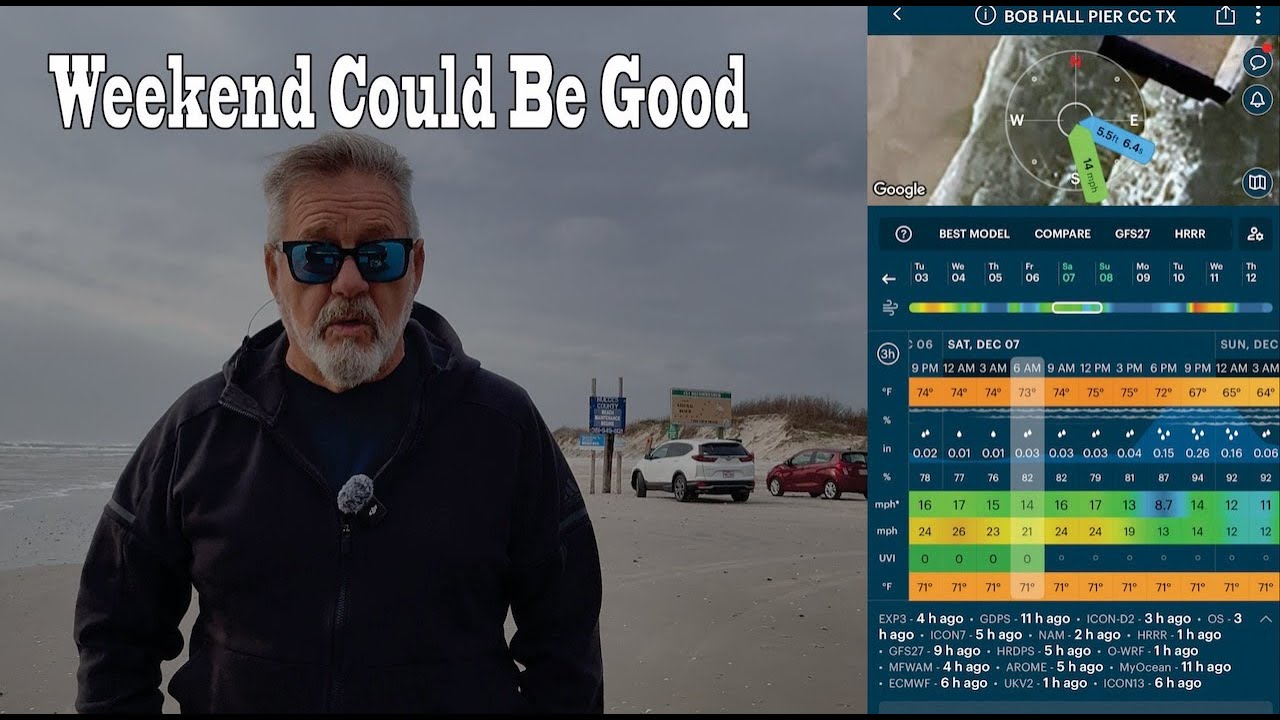Open the map view icon
Screen dimensions: 1280x720
click(x=1257, y=182)
